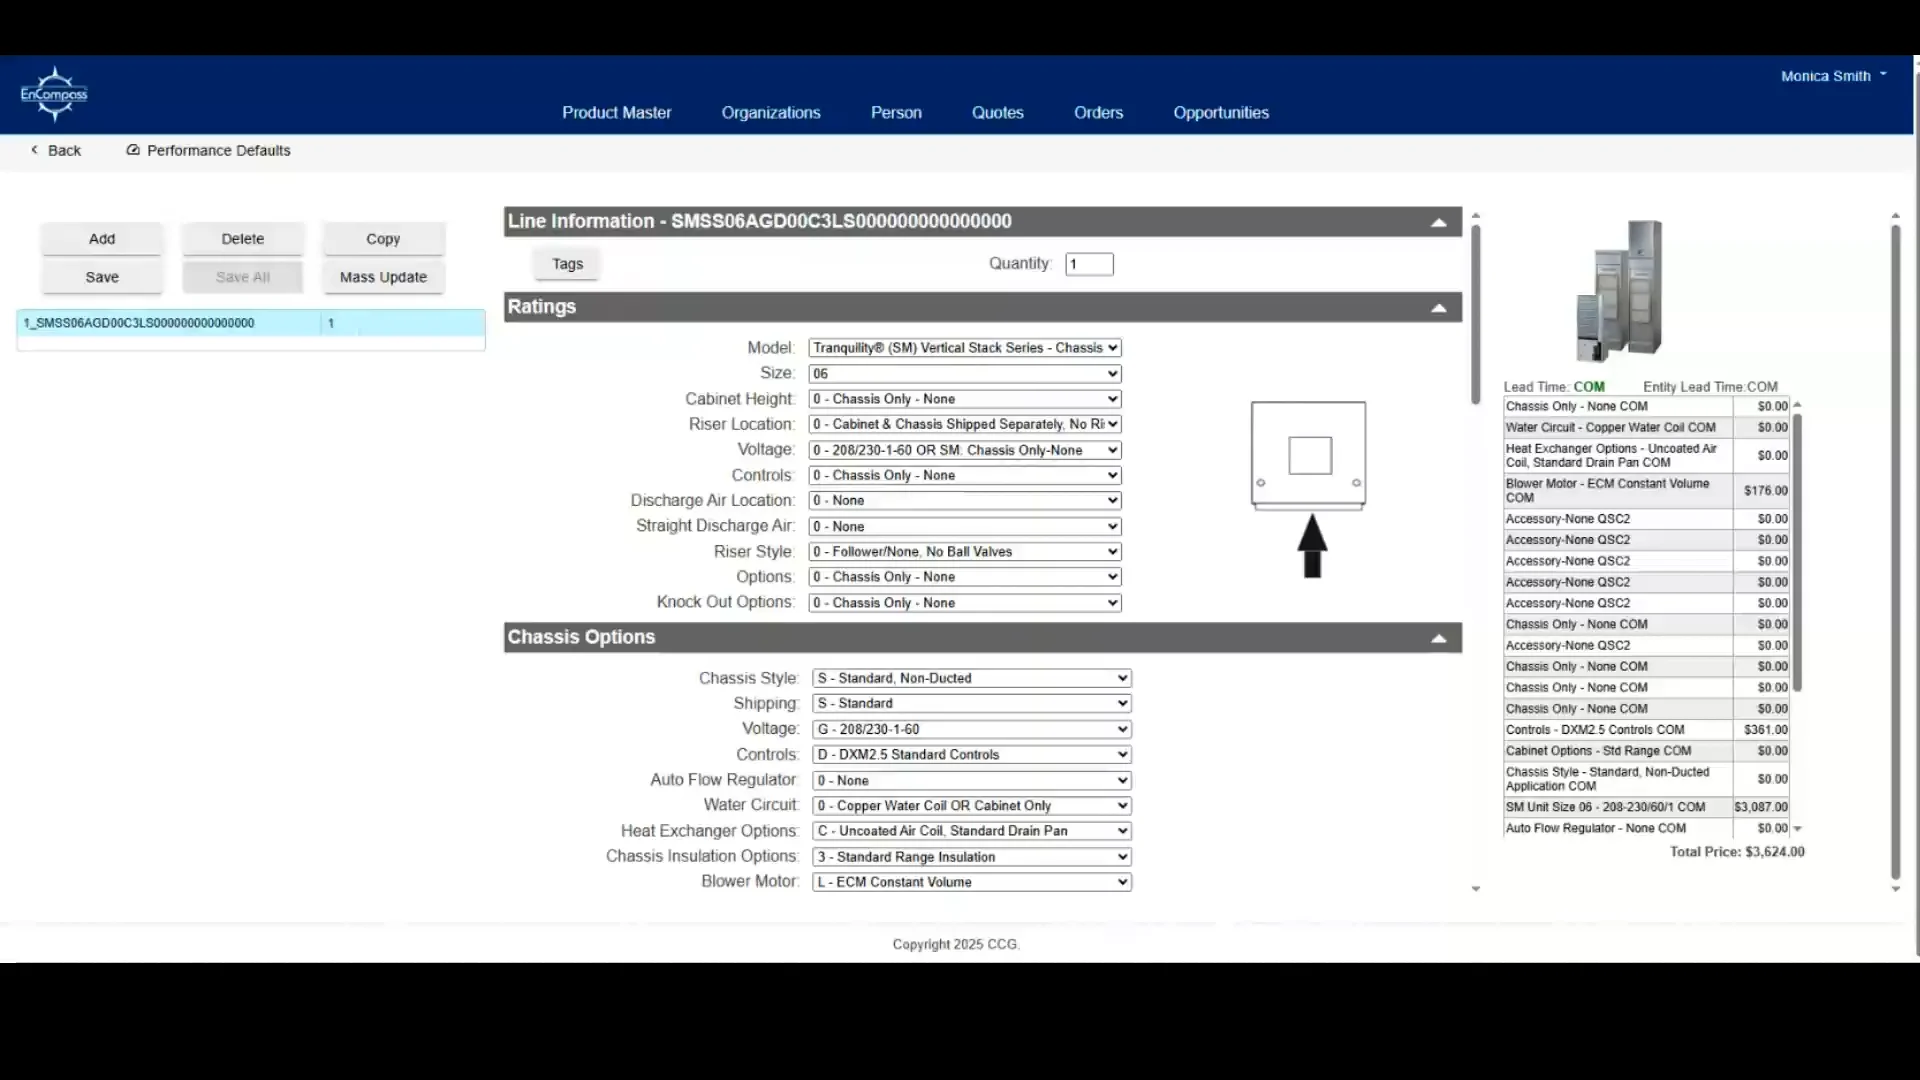
Task: Navigate to Organizations
Action: [x=771, y=112]
